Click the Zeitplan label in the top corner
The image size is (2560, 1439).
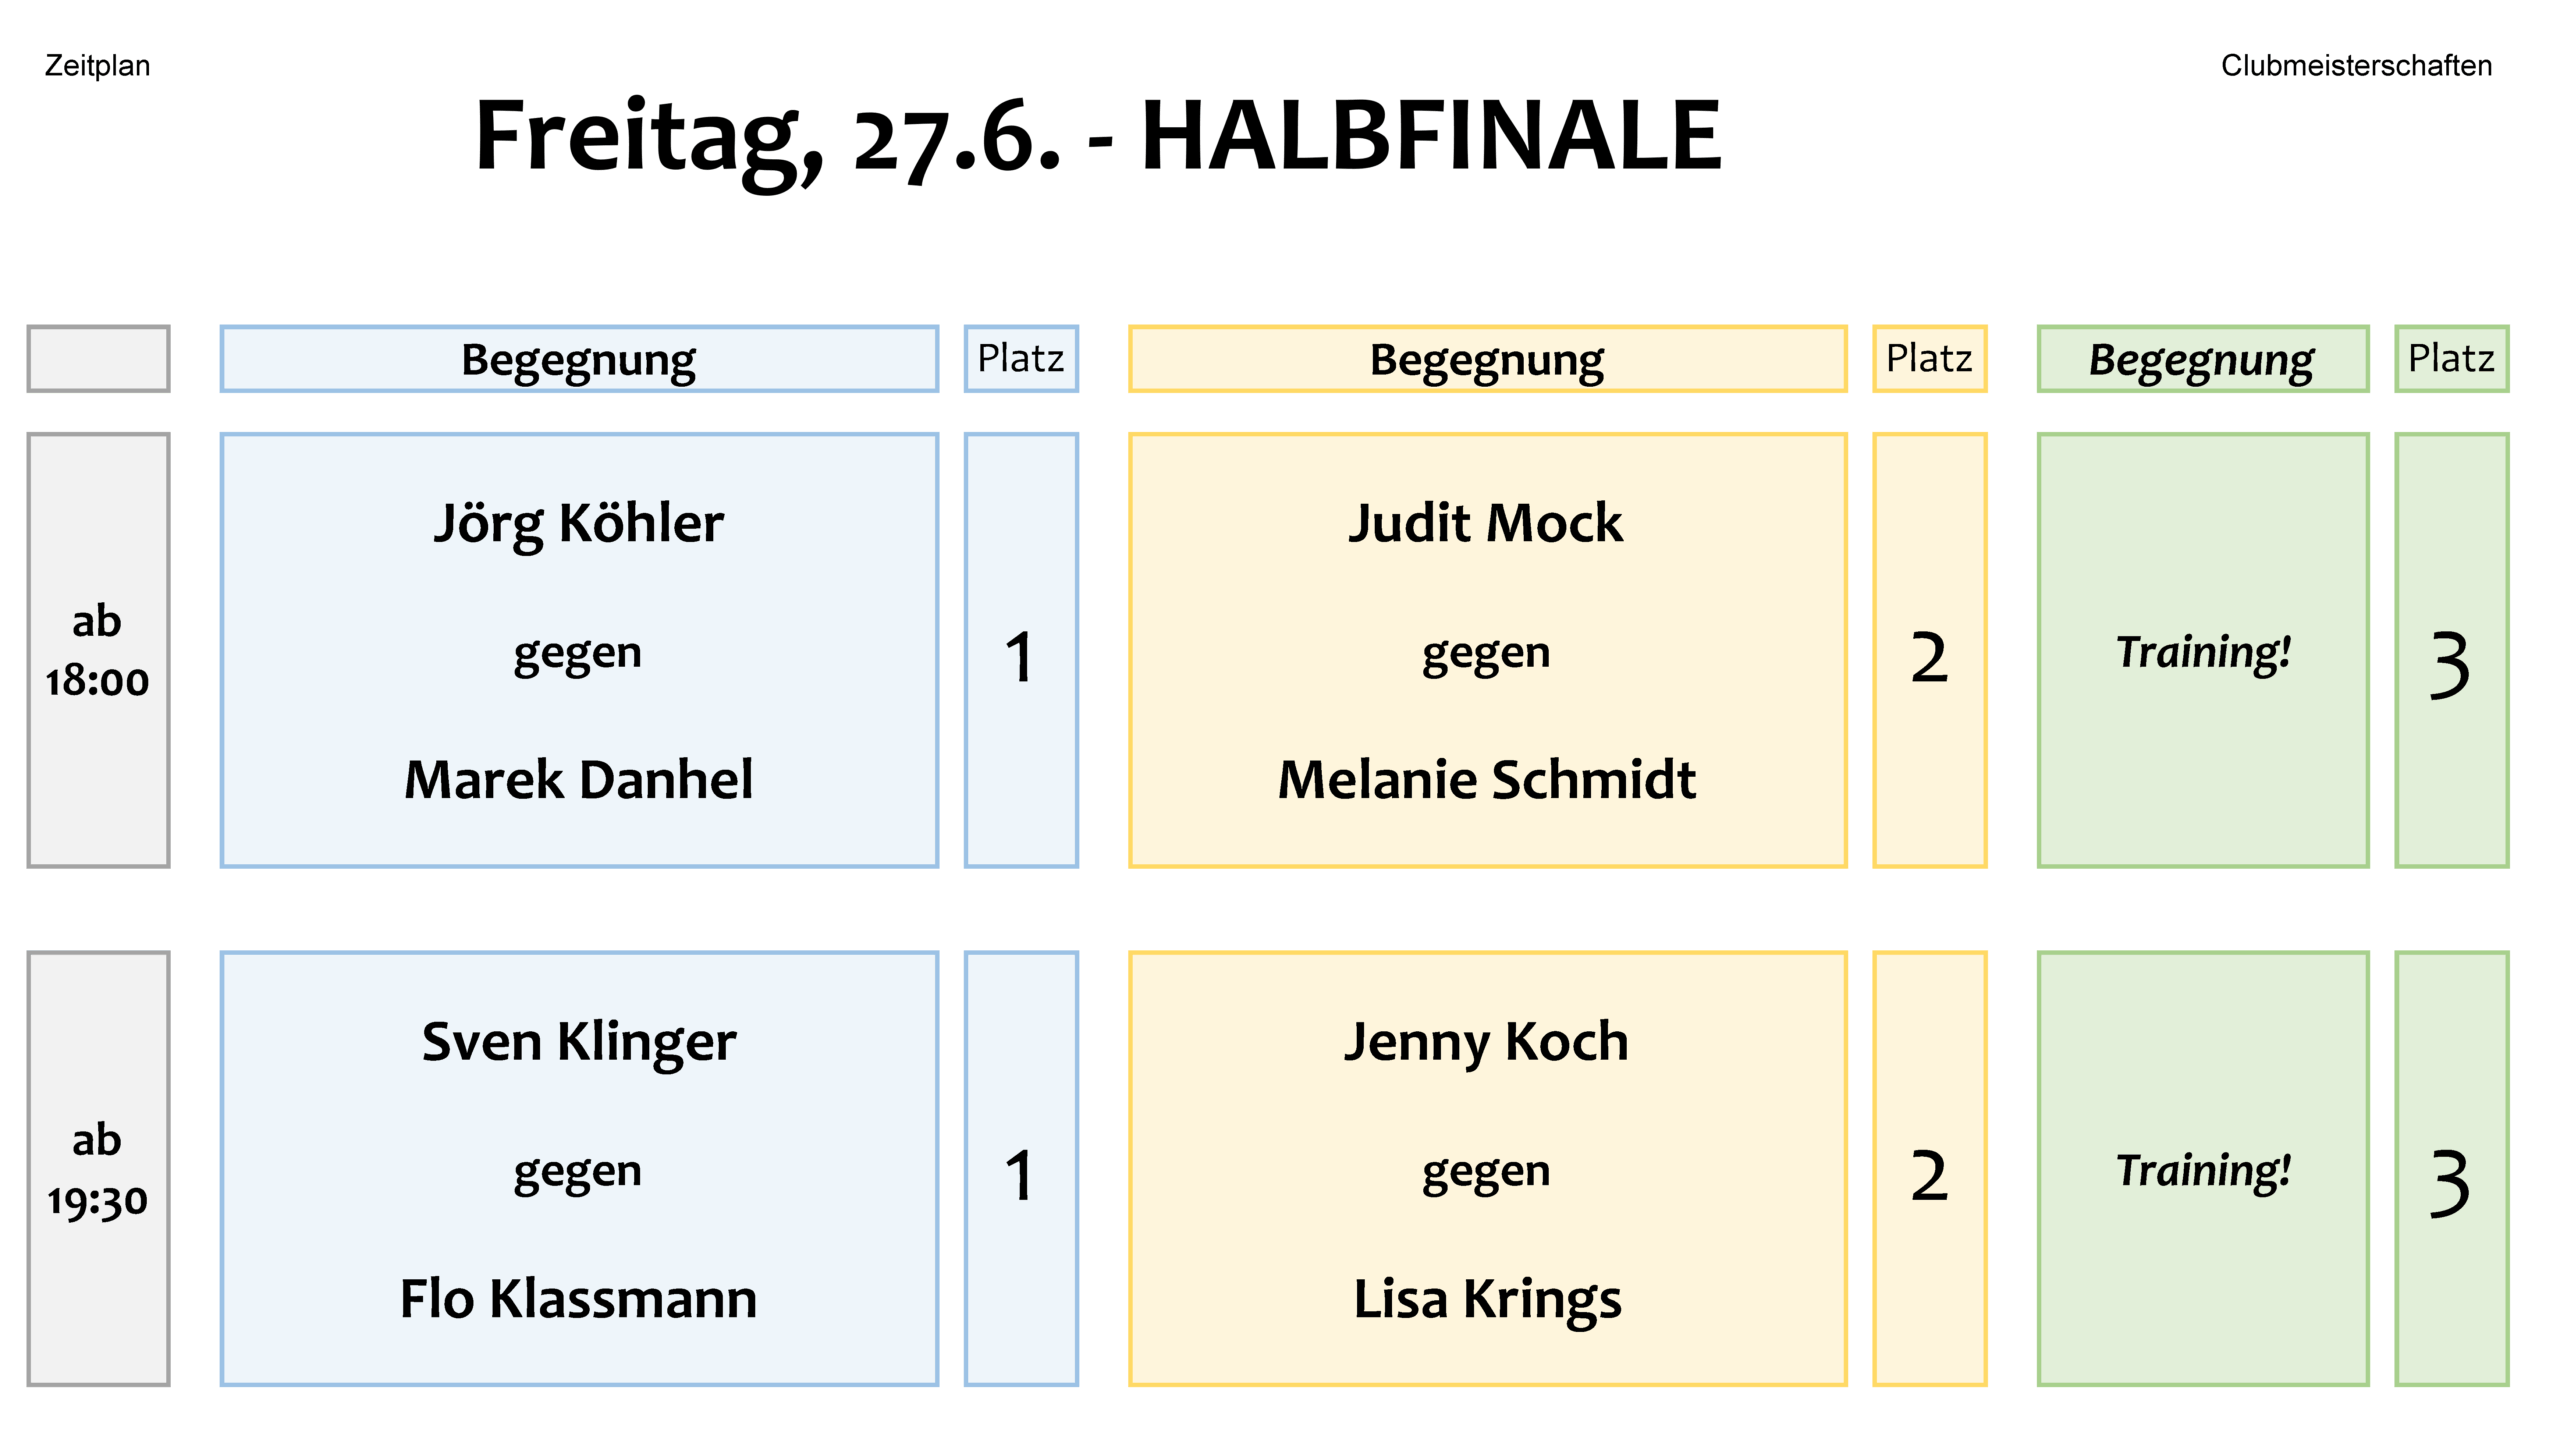(x=97, y=66)
